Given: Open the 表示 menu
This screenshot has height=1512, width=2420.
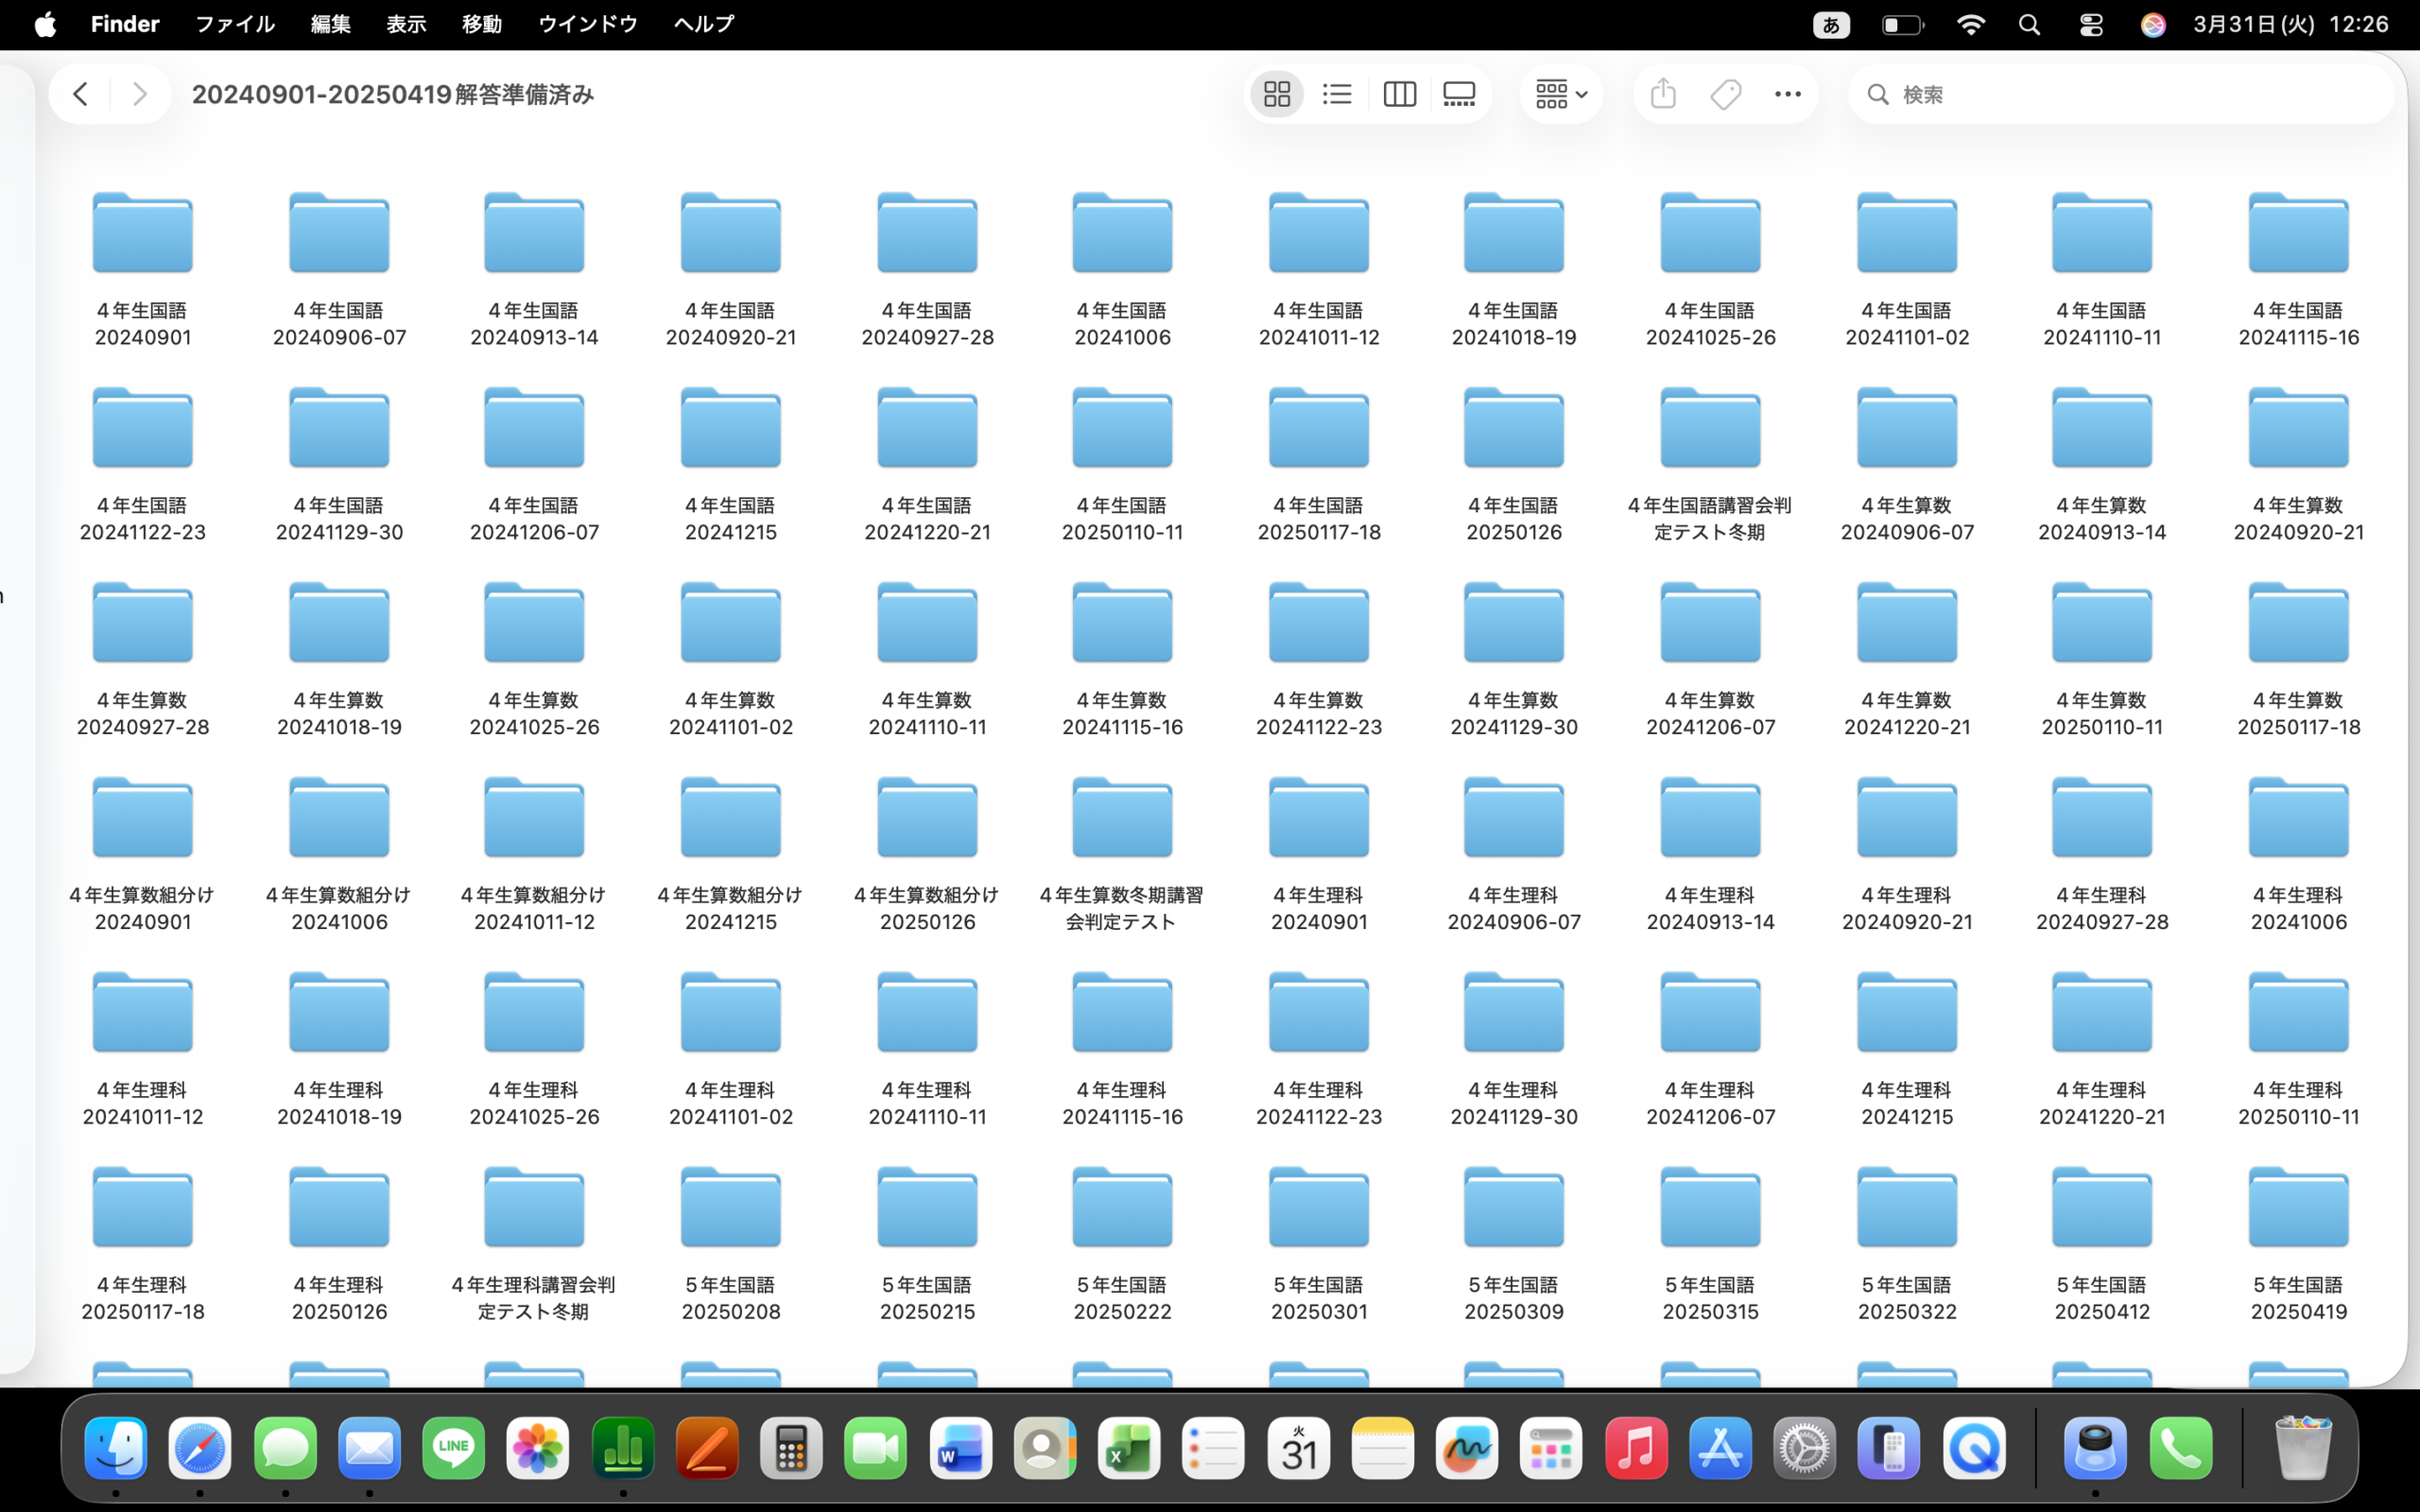Looking at the screenshot, I should point(406,24).
